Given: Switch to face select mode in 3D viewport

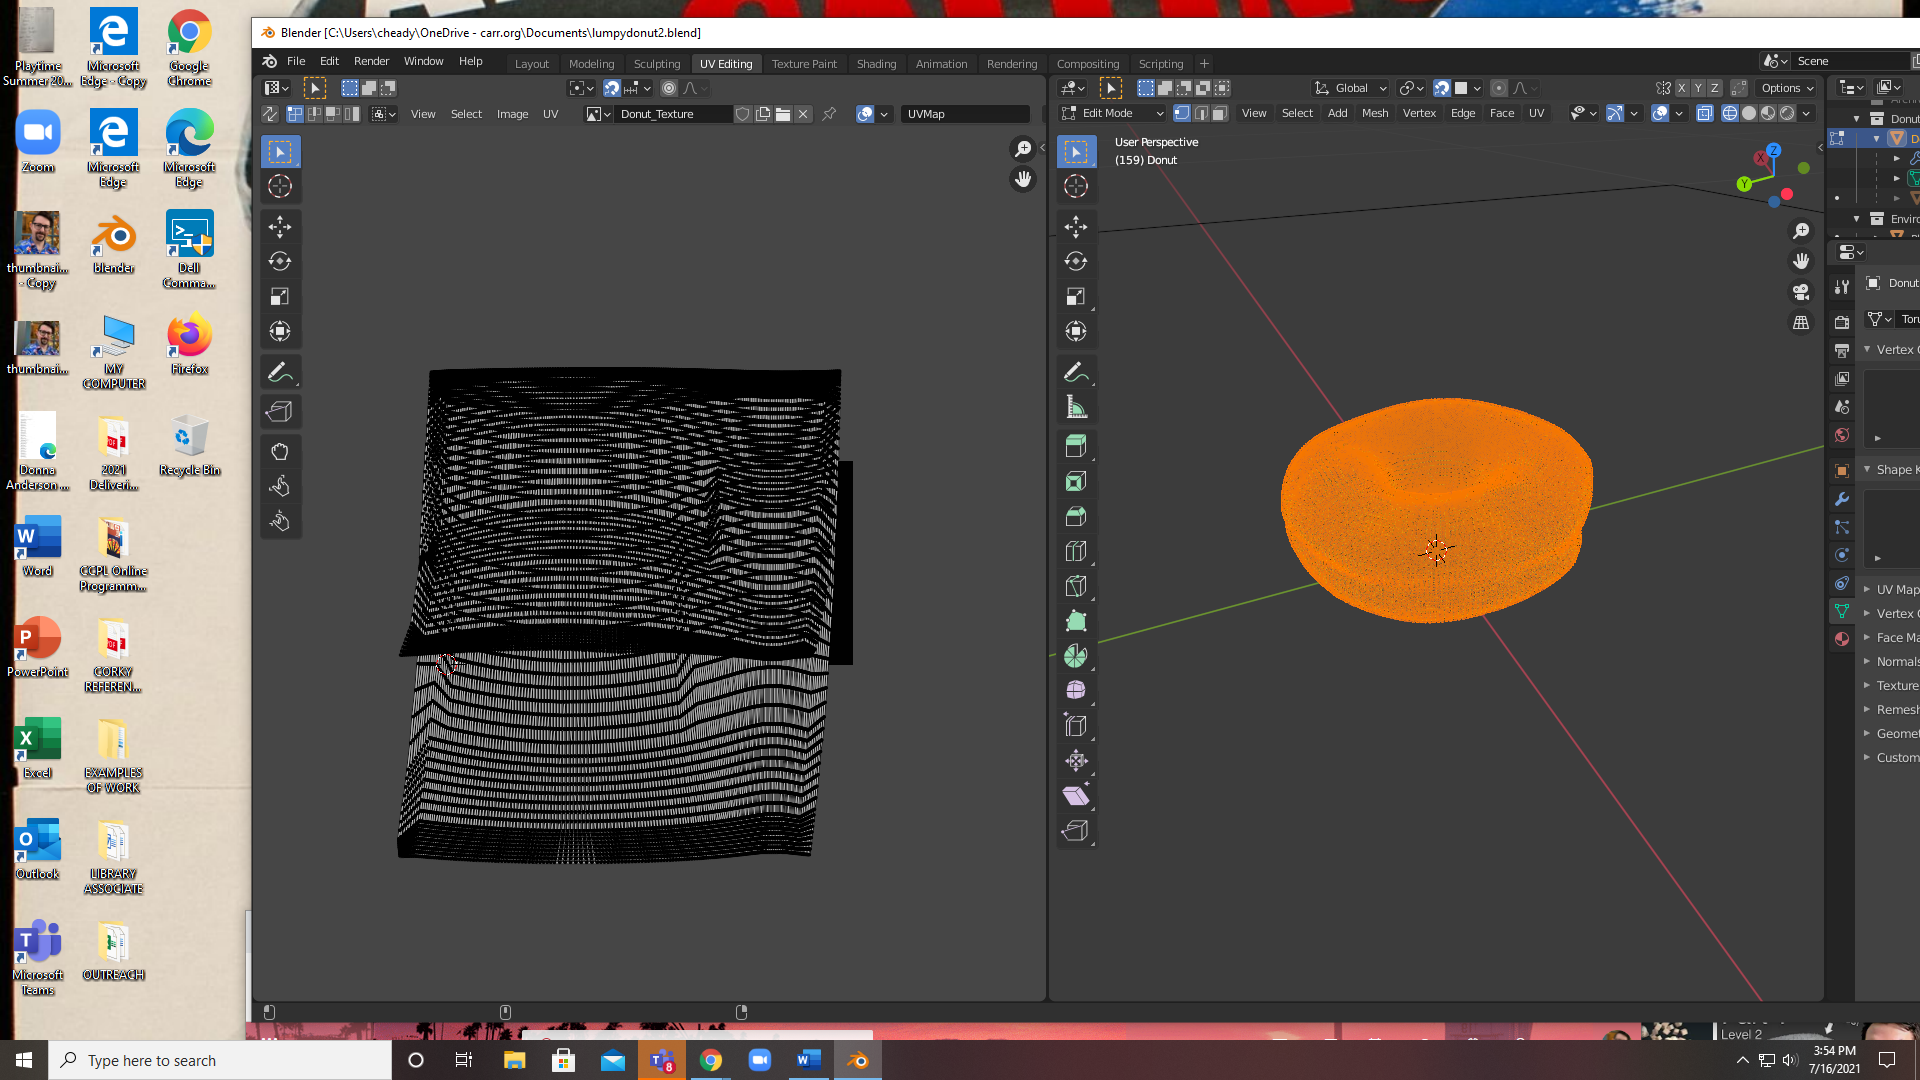Looking at the screenshot, I should point(1220,113).
